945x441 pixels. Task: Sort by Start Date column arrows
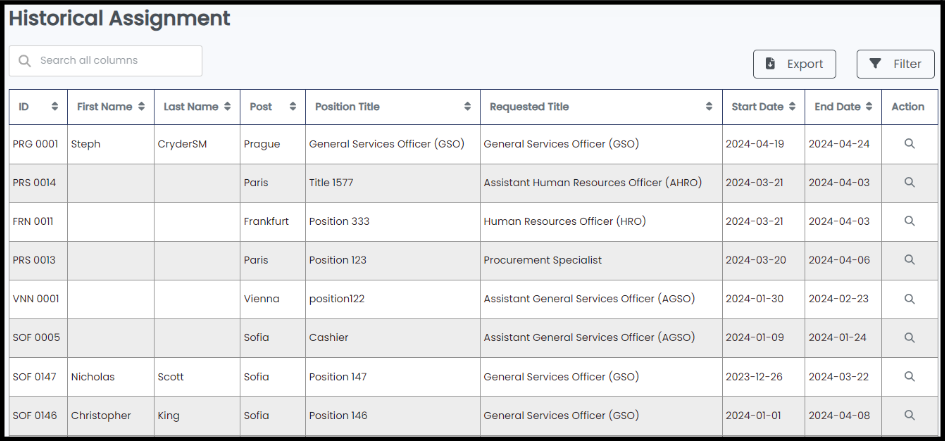(792, 107)
